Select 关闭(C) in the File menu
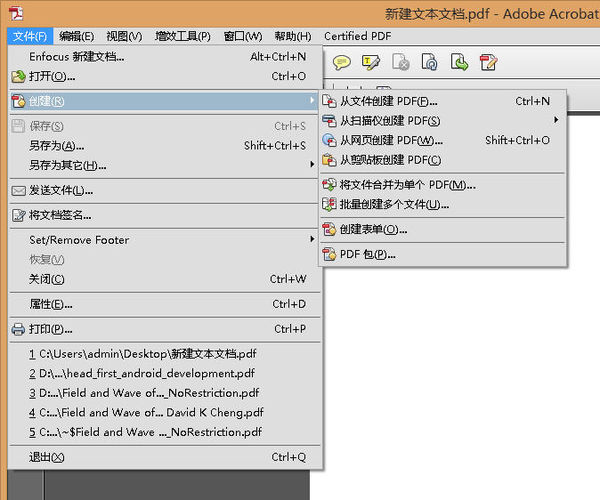Viewport: 600px width, 500px height. click(165, 279)
